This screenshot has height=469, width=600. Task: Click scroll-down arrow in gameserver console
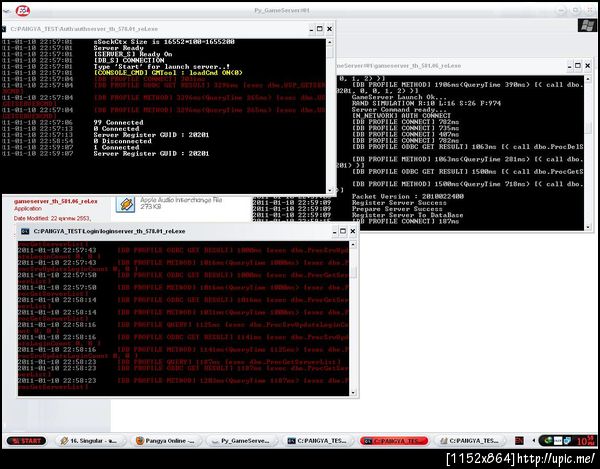[588, 227]
